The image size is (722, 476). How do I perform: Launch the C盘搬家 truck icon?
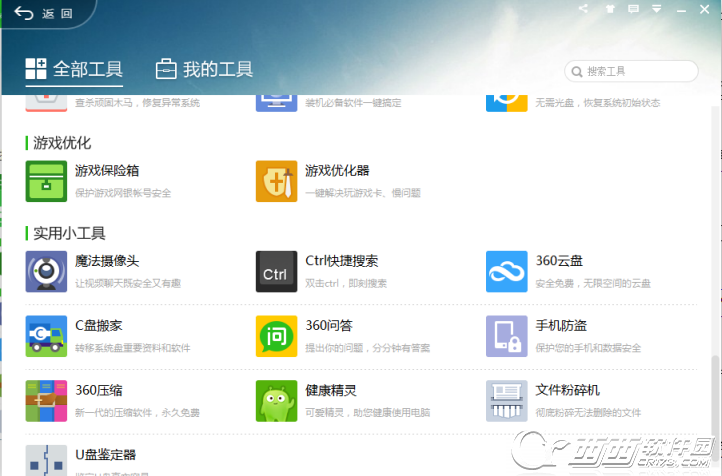[46, 336]
